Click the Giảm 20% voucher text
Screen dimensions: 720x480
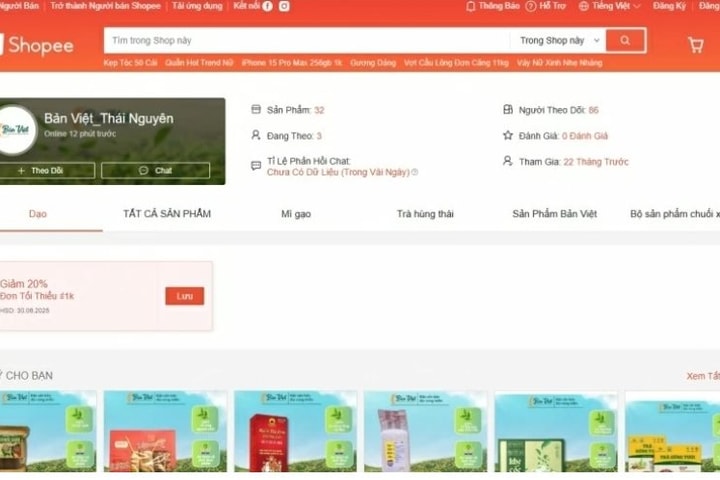[24, 284]
